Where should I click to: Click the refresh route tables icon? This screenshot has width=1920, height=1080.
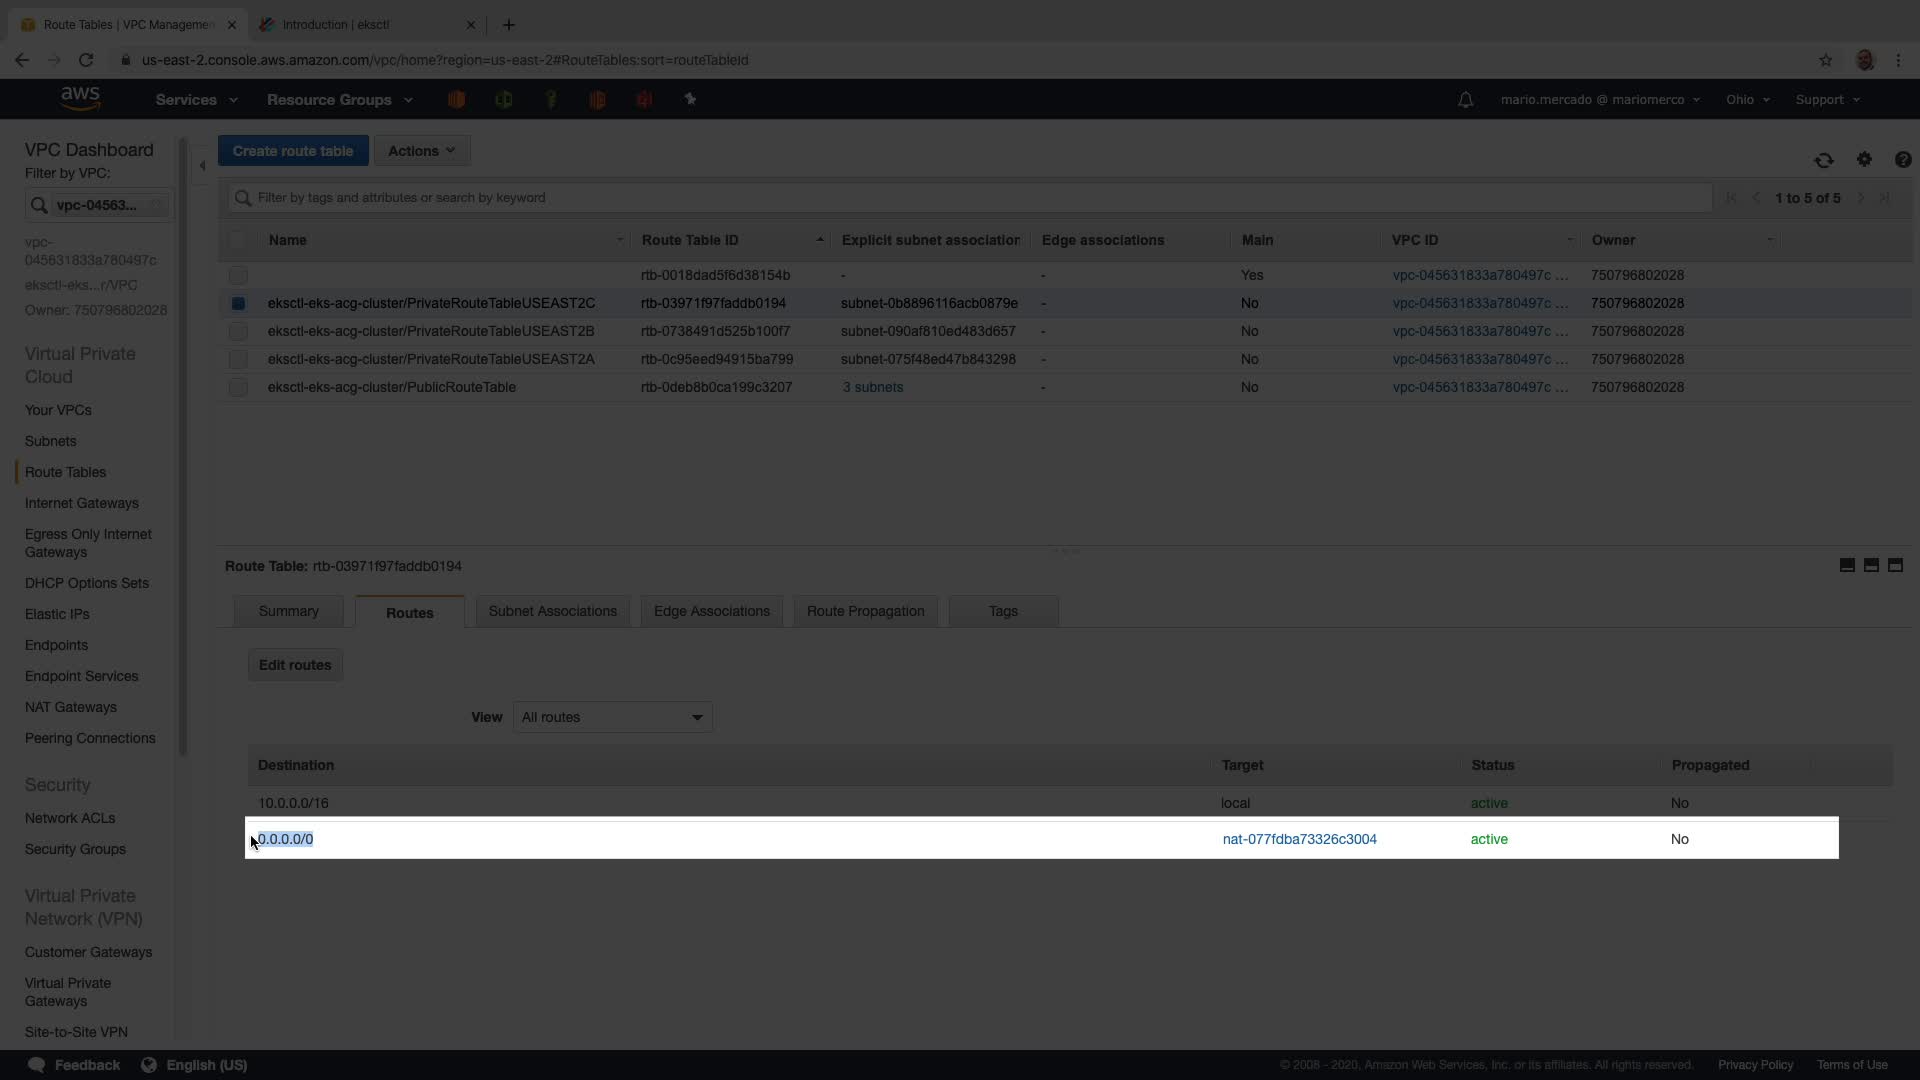pos(1823,160)
